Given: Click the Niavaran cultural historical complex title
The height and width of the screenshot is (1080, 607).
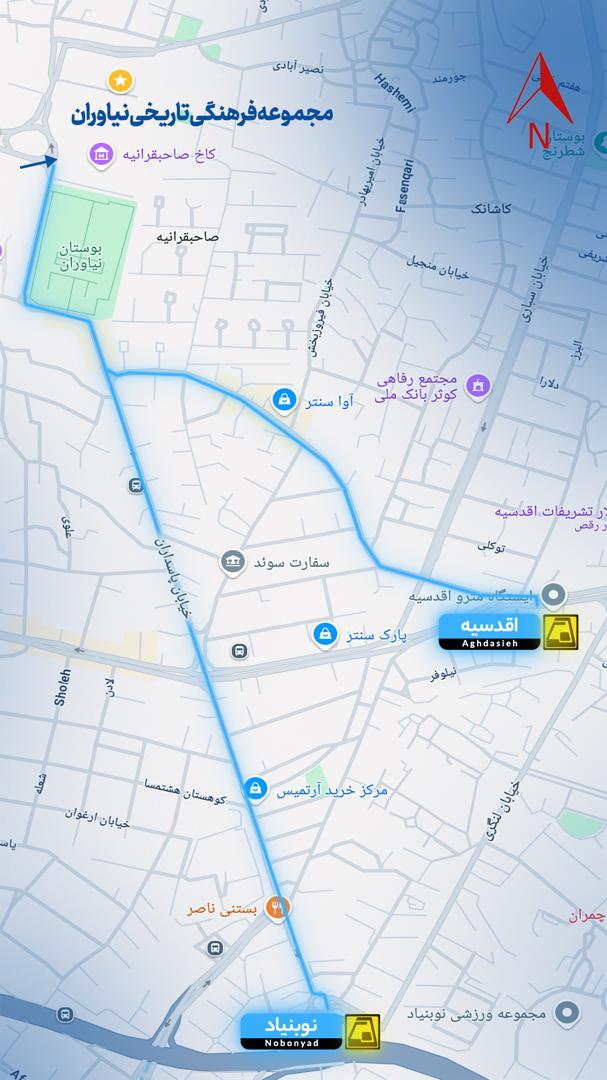Looking at the screenshot, I should (202, 114).
